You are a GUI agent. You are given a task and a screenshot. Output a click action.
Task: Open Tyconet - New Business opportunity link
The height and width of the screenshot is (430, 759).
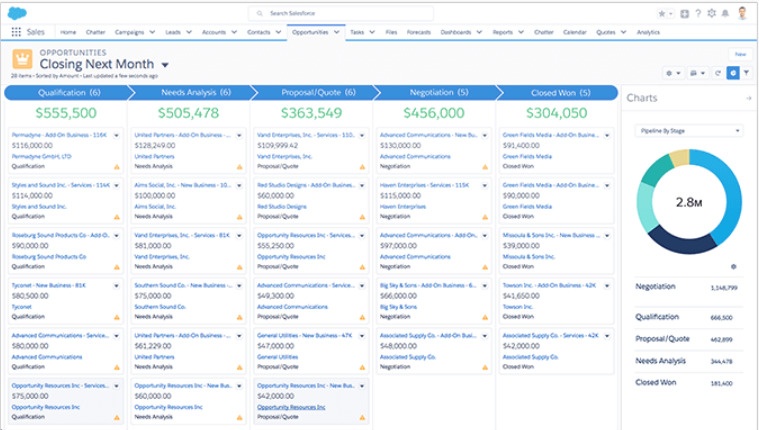[x=48, y=285]
